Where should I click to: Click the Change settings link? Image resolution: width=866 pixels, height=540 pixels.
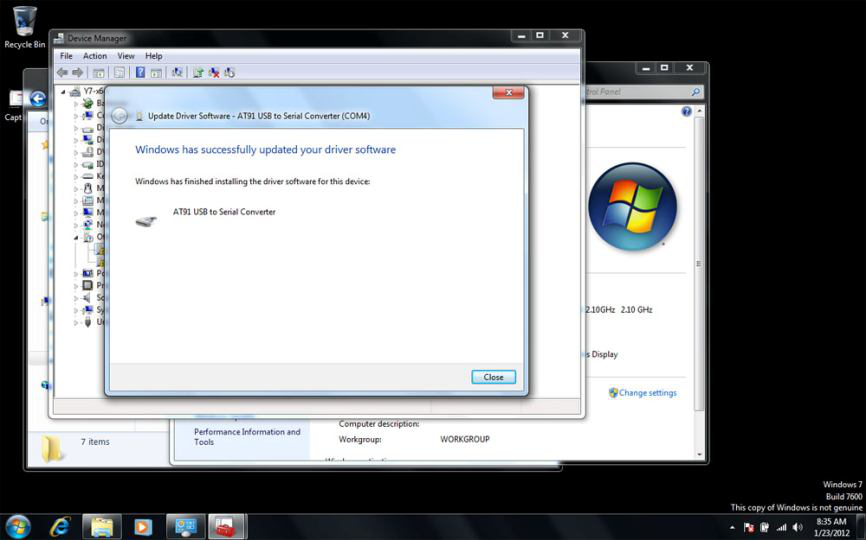[647, 393]
